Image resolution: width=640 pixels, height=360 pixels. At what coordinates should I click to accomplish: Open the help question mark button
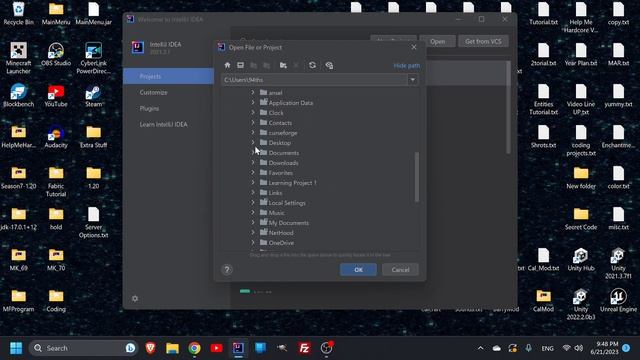point(227,269)
